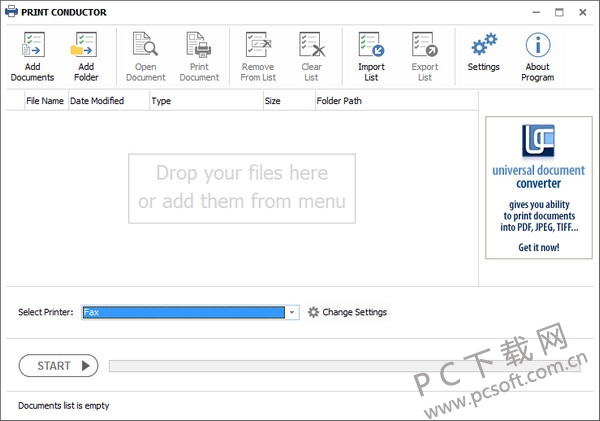600x421 pixels.
Task: Choose Remove From List icon
Action: 258,44
